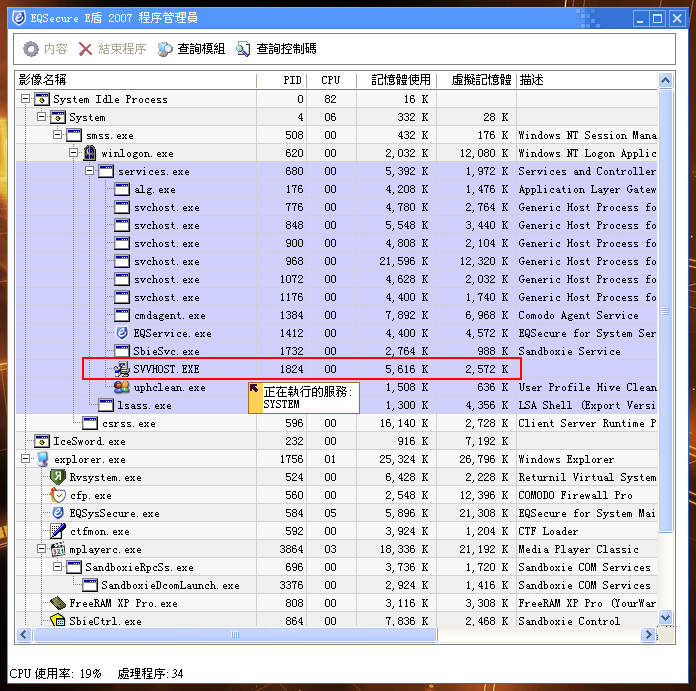
Task: Sort by 記憶體使用 column header
Action: 396,80
